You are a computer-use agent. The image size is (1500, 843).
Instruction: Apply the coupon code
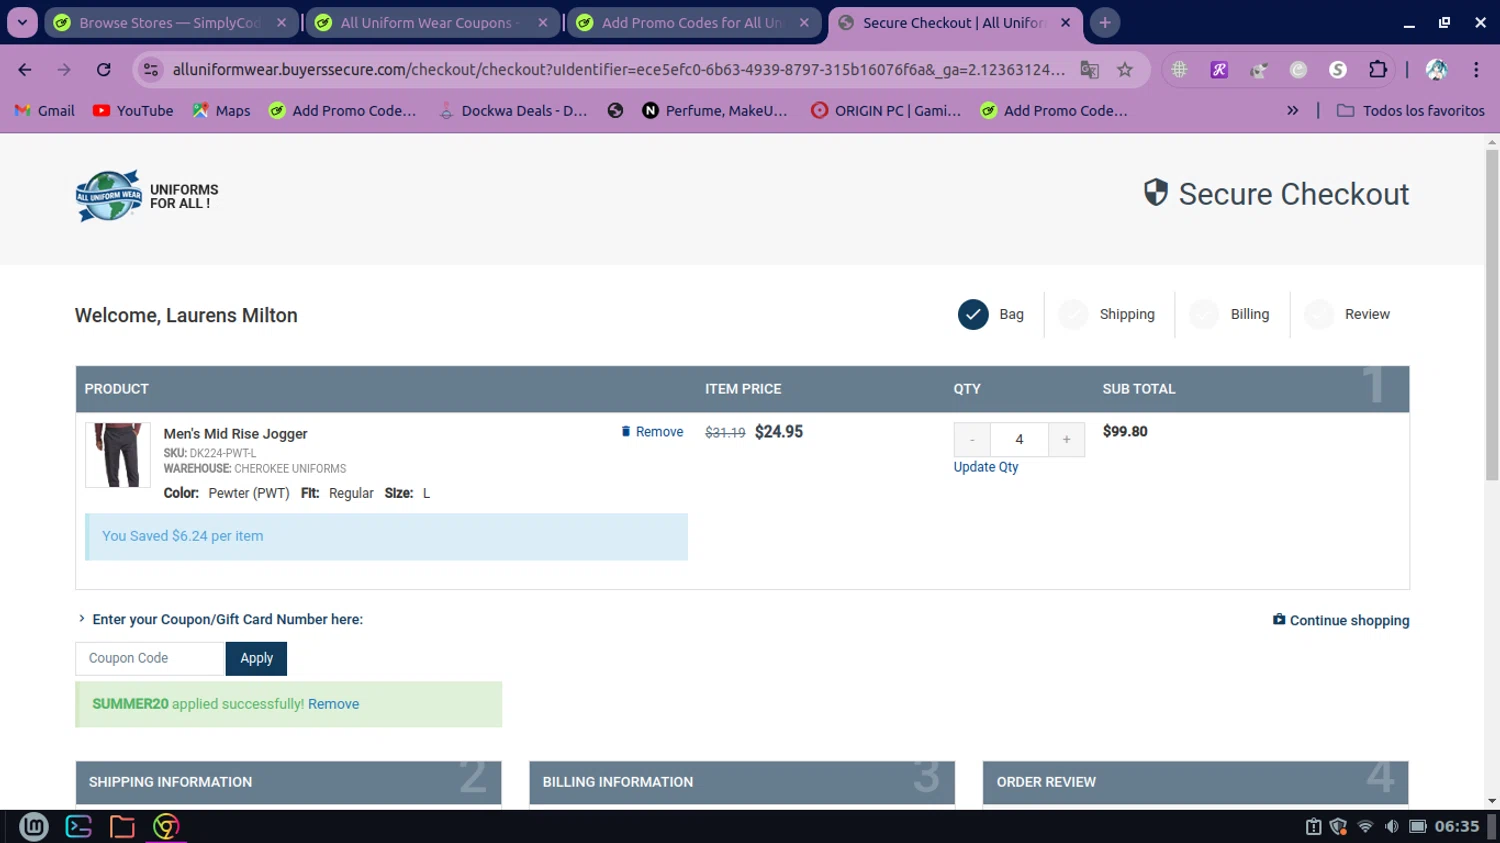pos(256,658)
